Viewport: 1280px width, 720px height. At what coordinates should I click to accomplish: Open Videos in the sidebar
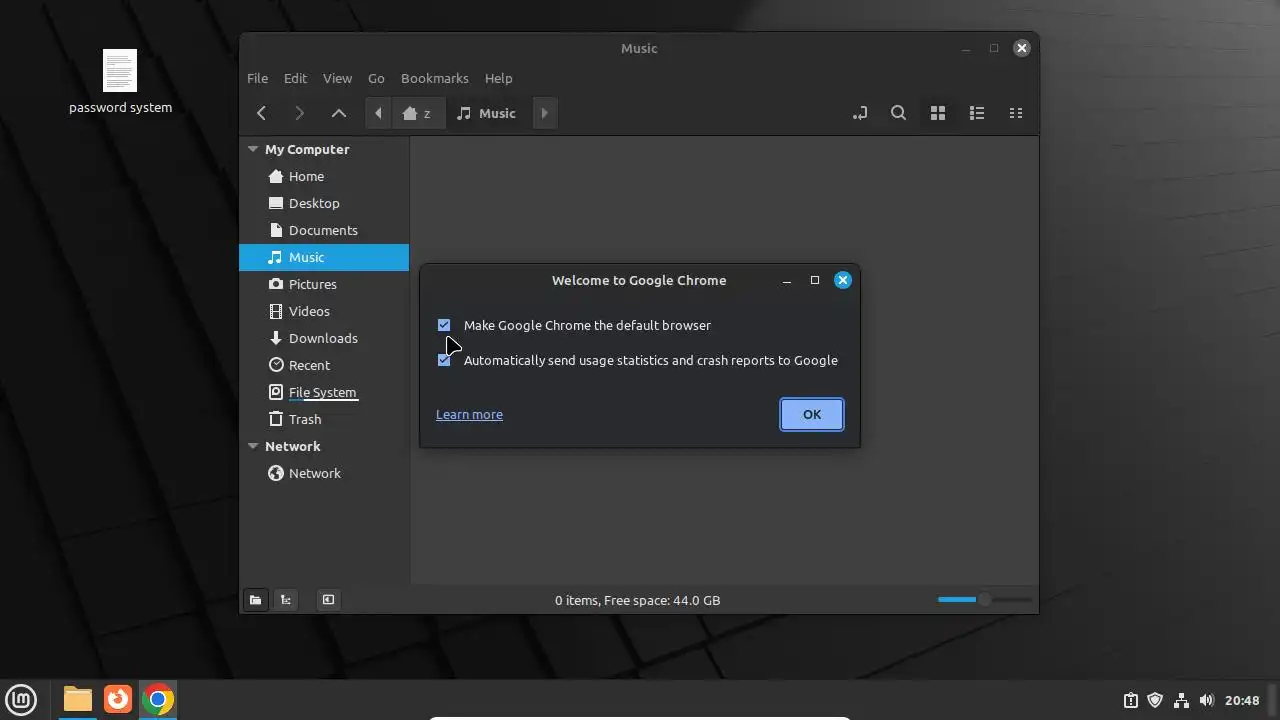click(324, 311)
